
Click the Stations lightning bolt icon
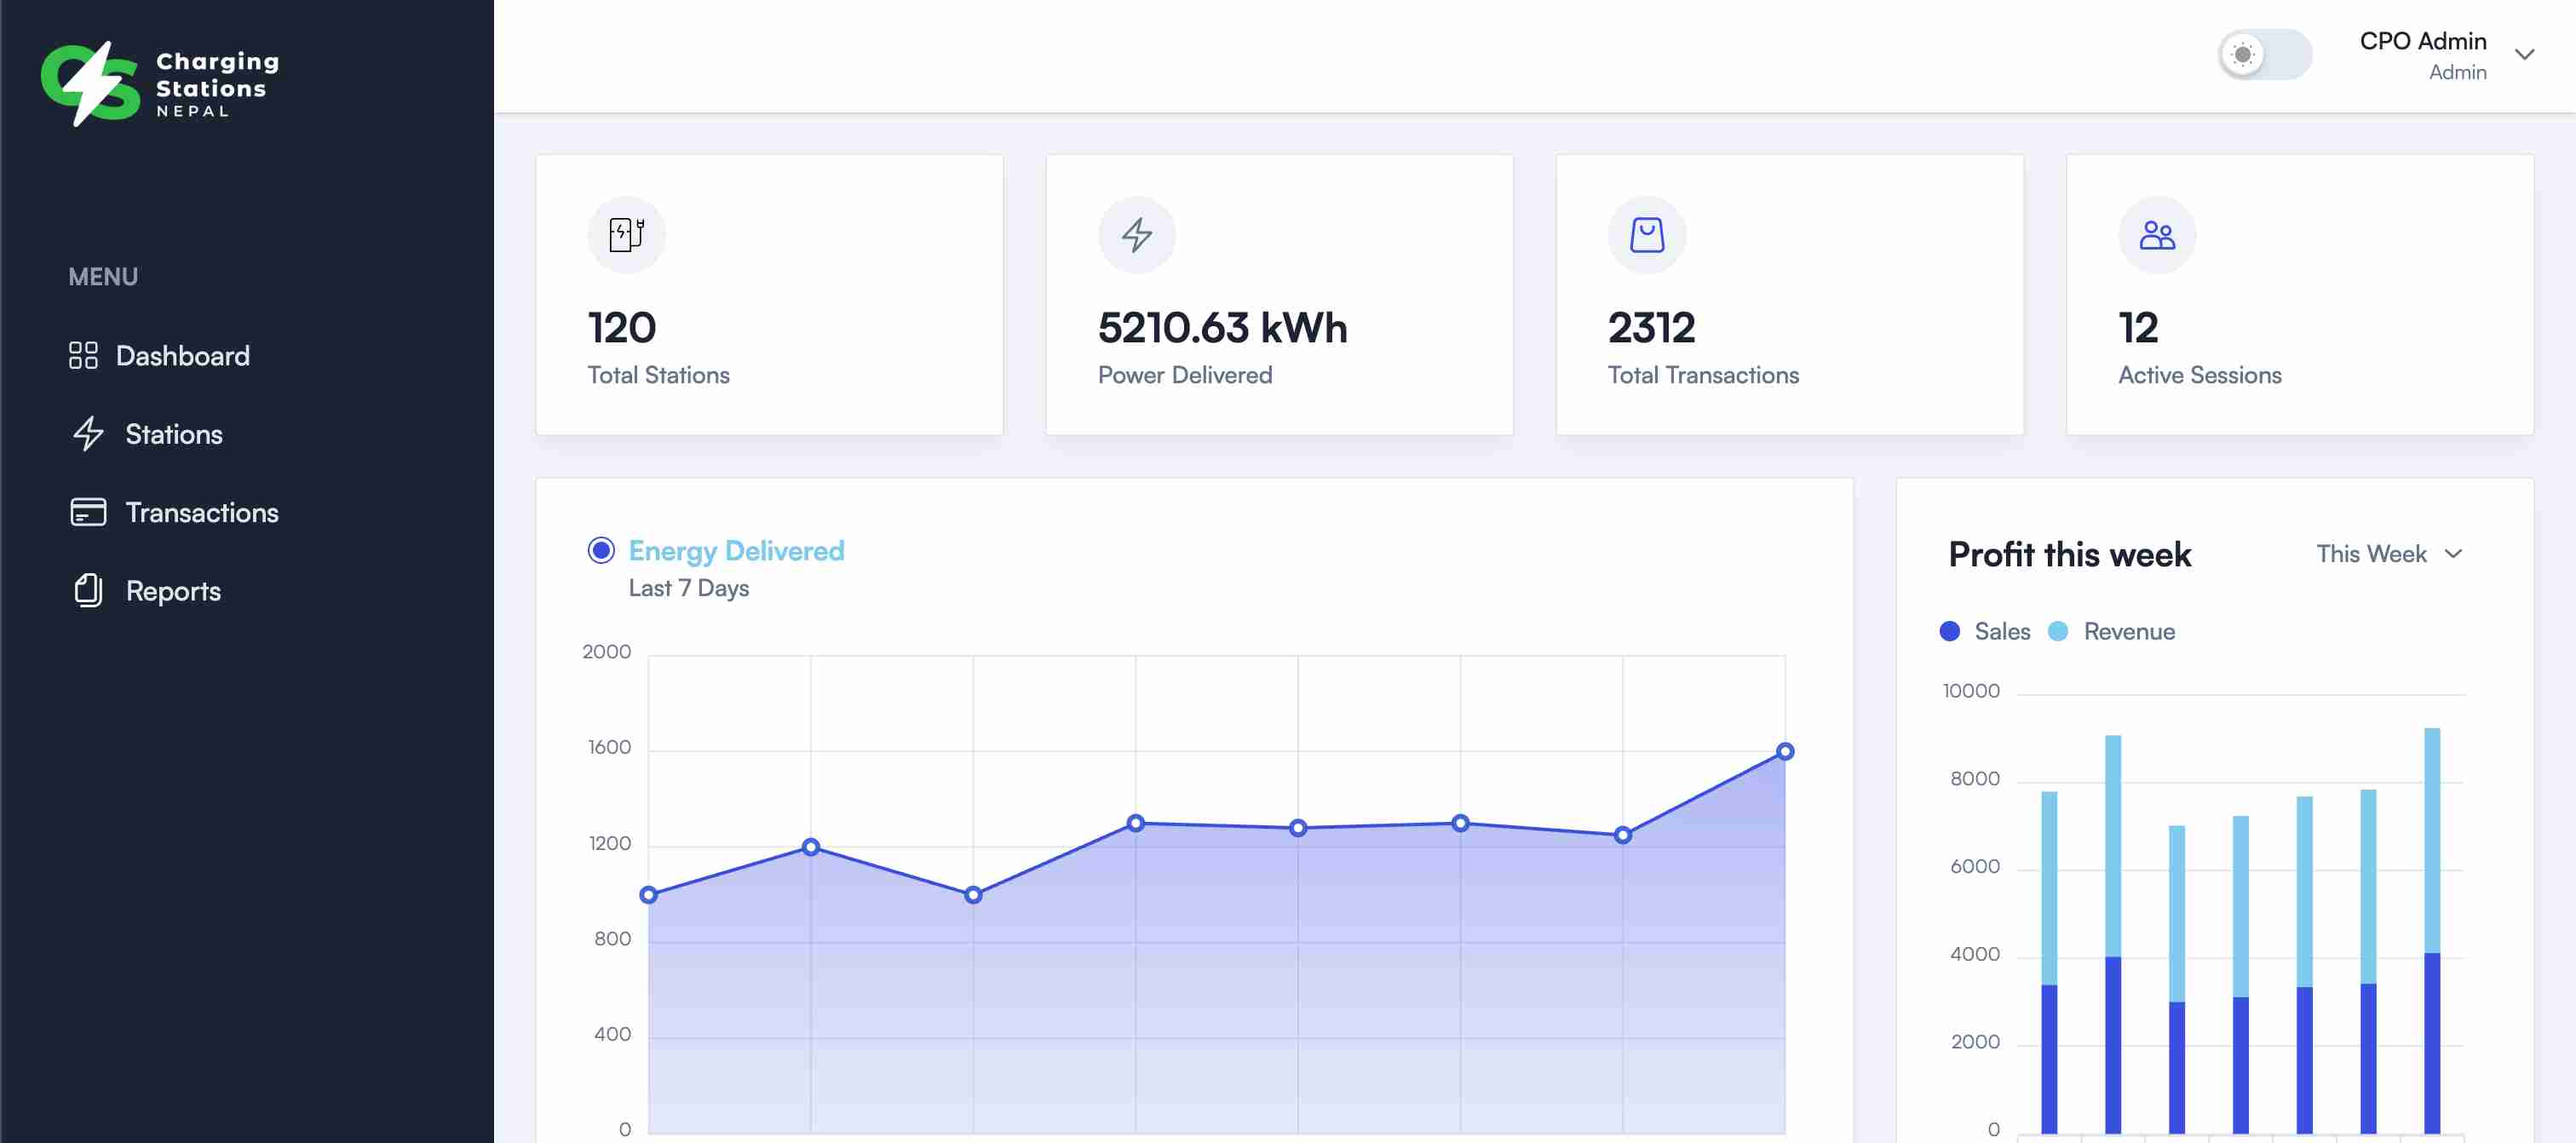[x=88, y=433]
